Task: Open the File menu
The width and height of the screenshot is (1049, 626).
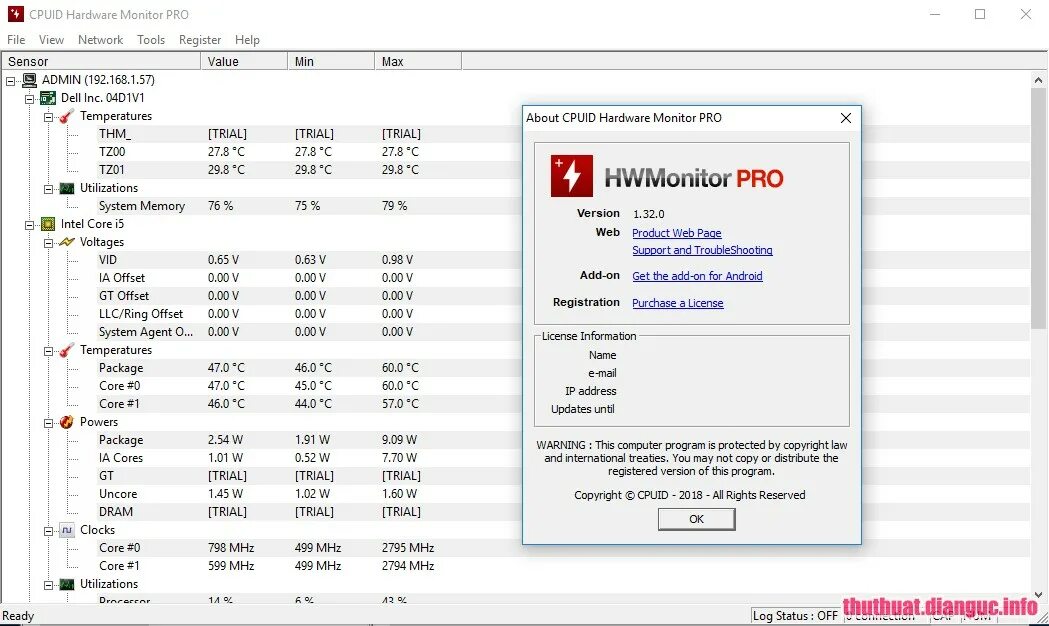Action: pyautogui.click(x=16, y=40)
